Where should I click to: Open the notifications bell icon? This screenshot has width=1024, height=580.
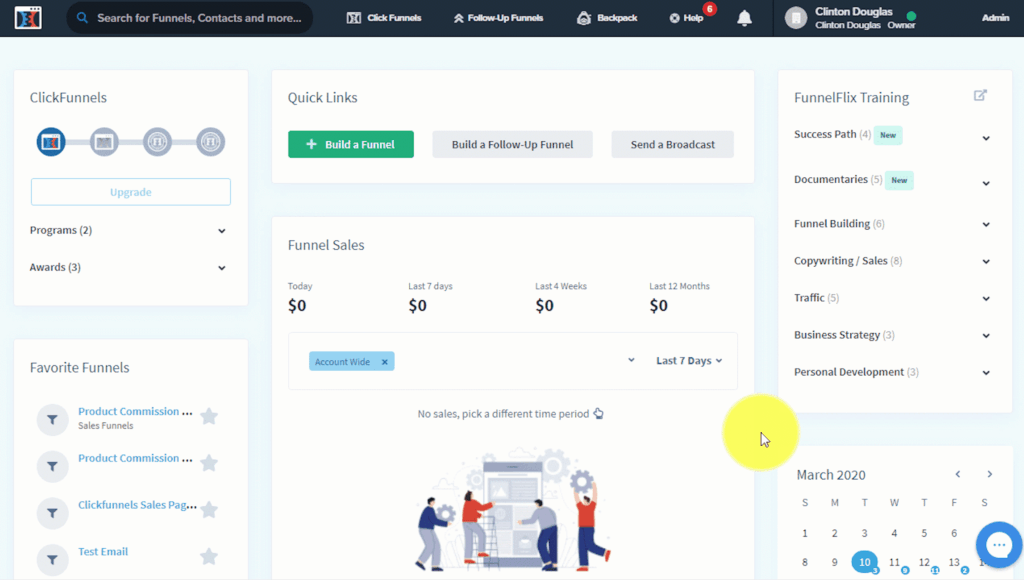744,18
